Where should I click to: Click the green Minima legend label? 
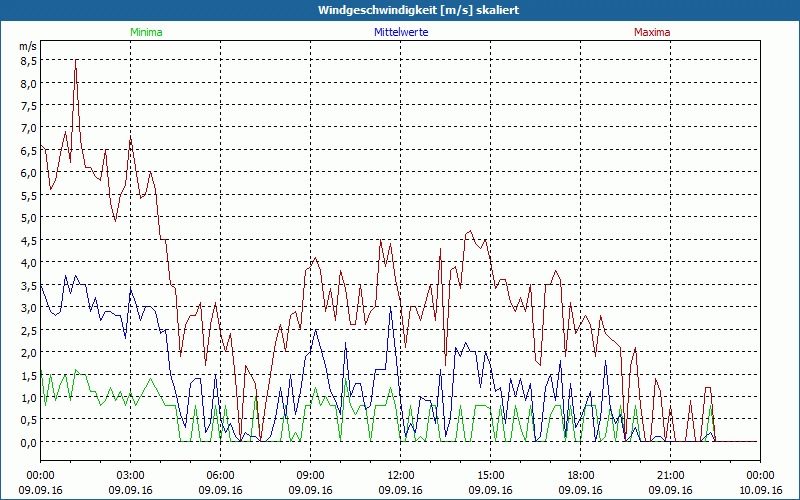(146, 32)
